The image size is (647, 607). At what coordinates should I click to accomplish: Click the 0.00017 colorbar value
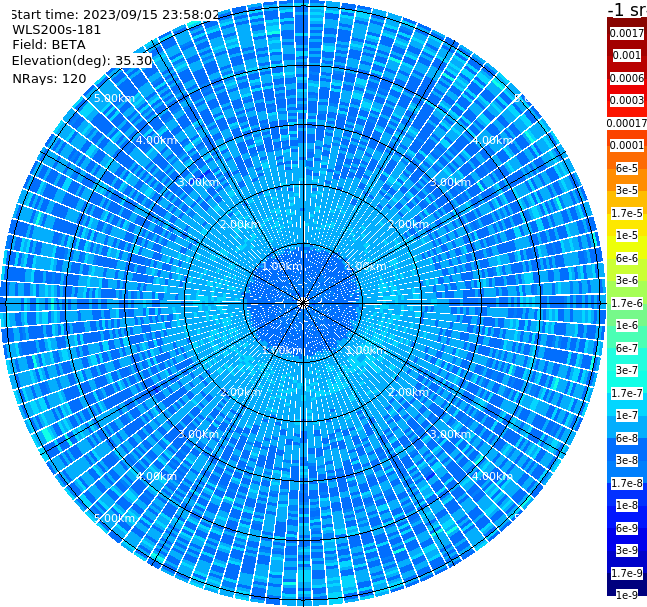627,123
